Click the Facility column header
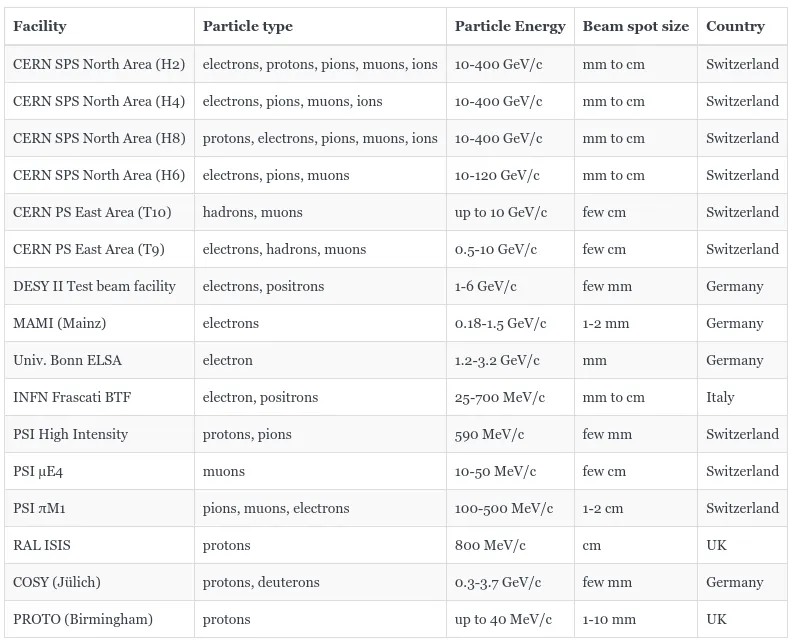 99,26
